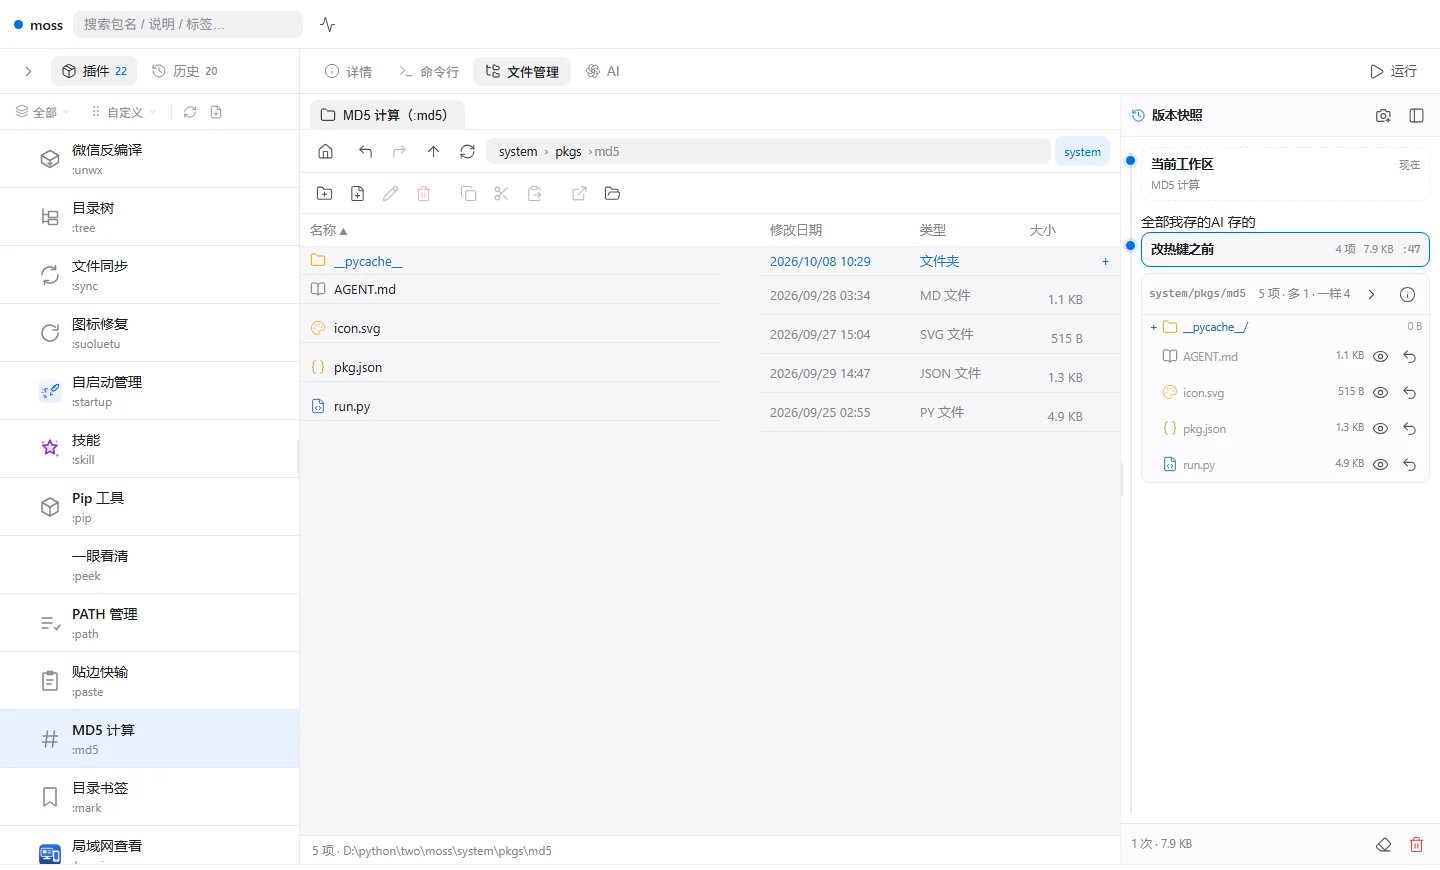Switch to 详情 tab

click(x=348, y=71)
